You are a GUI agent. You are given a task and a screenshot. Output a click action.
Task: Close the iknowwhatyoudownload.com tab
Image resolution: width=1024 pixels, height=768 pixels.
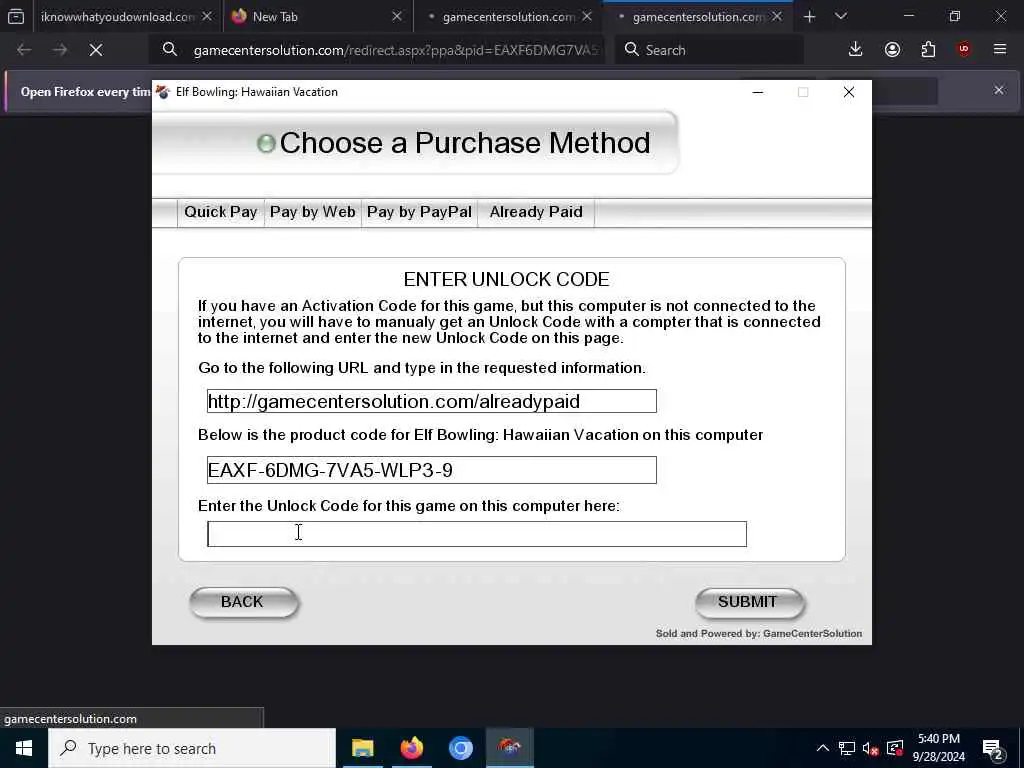pos(207,16)
